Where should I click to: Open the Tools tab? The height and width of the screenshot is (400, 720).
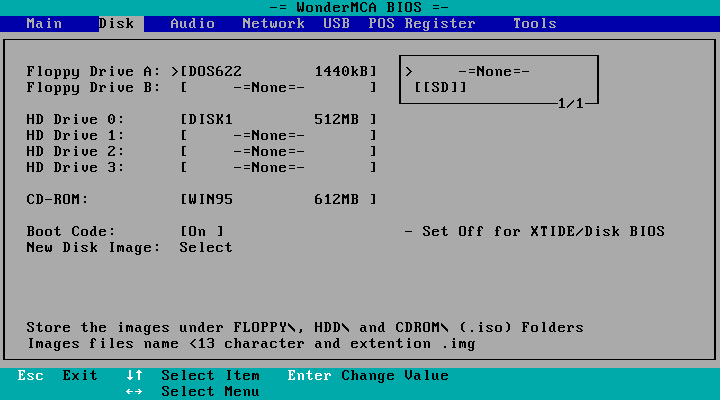534,23
